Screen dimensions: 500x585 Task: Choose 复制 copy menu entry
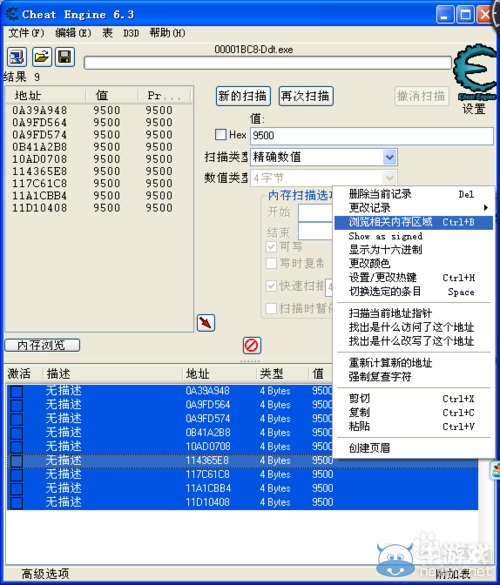coord(413,412)
